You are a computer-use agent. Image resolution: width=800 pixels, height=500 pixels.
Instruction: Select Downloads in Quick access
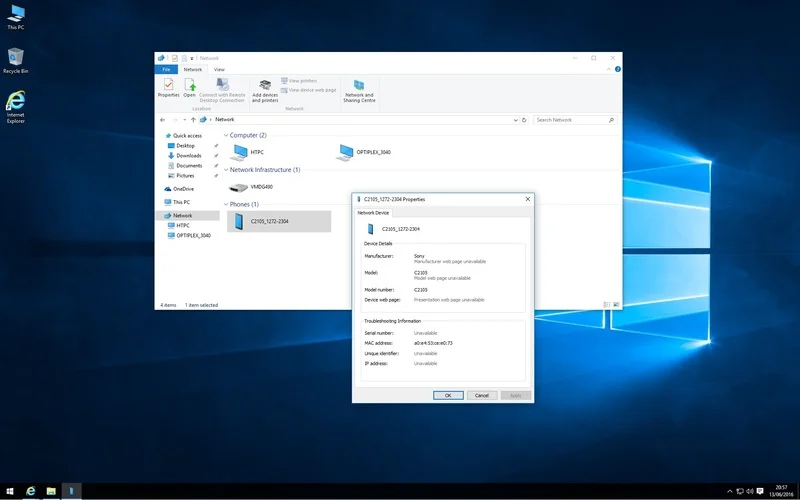coord(189,156)
